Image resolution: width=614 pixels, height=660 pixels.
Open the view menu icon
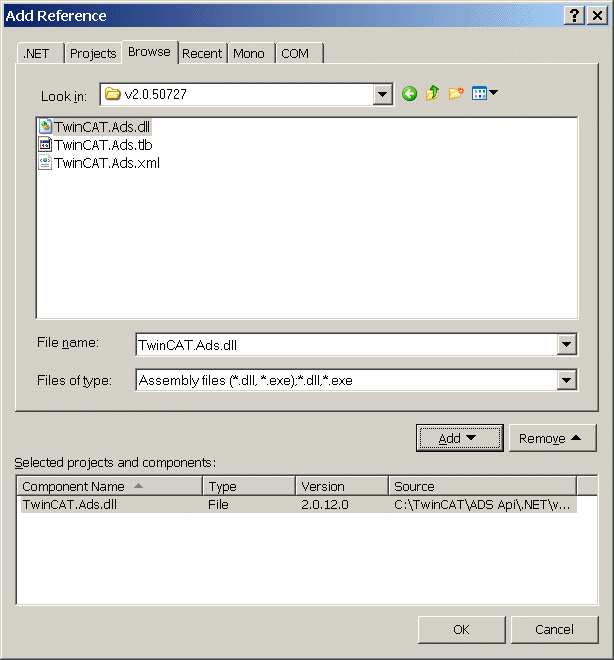click(x=484, y=93)
